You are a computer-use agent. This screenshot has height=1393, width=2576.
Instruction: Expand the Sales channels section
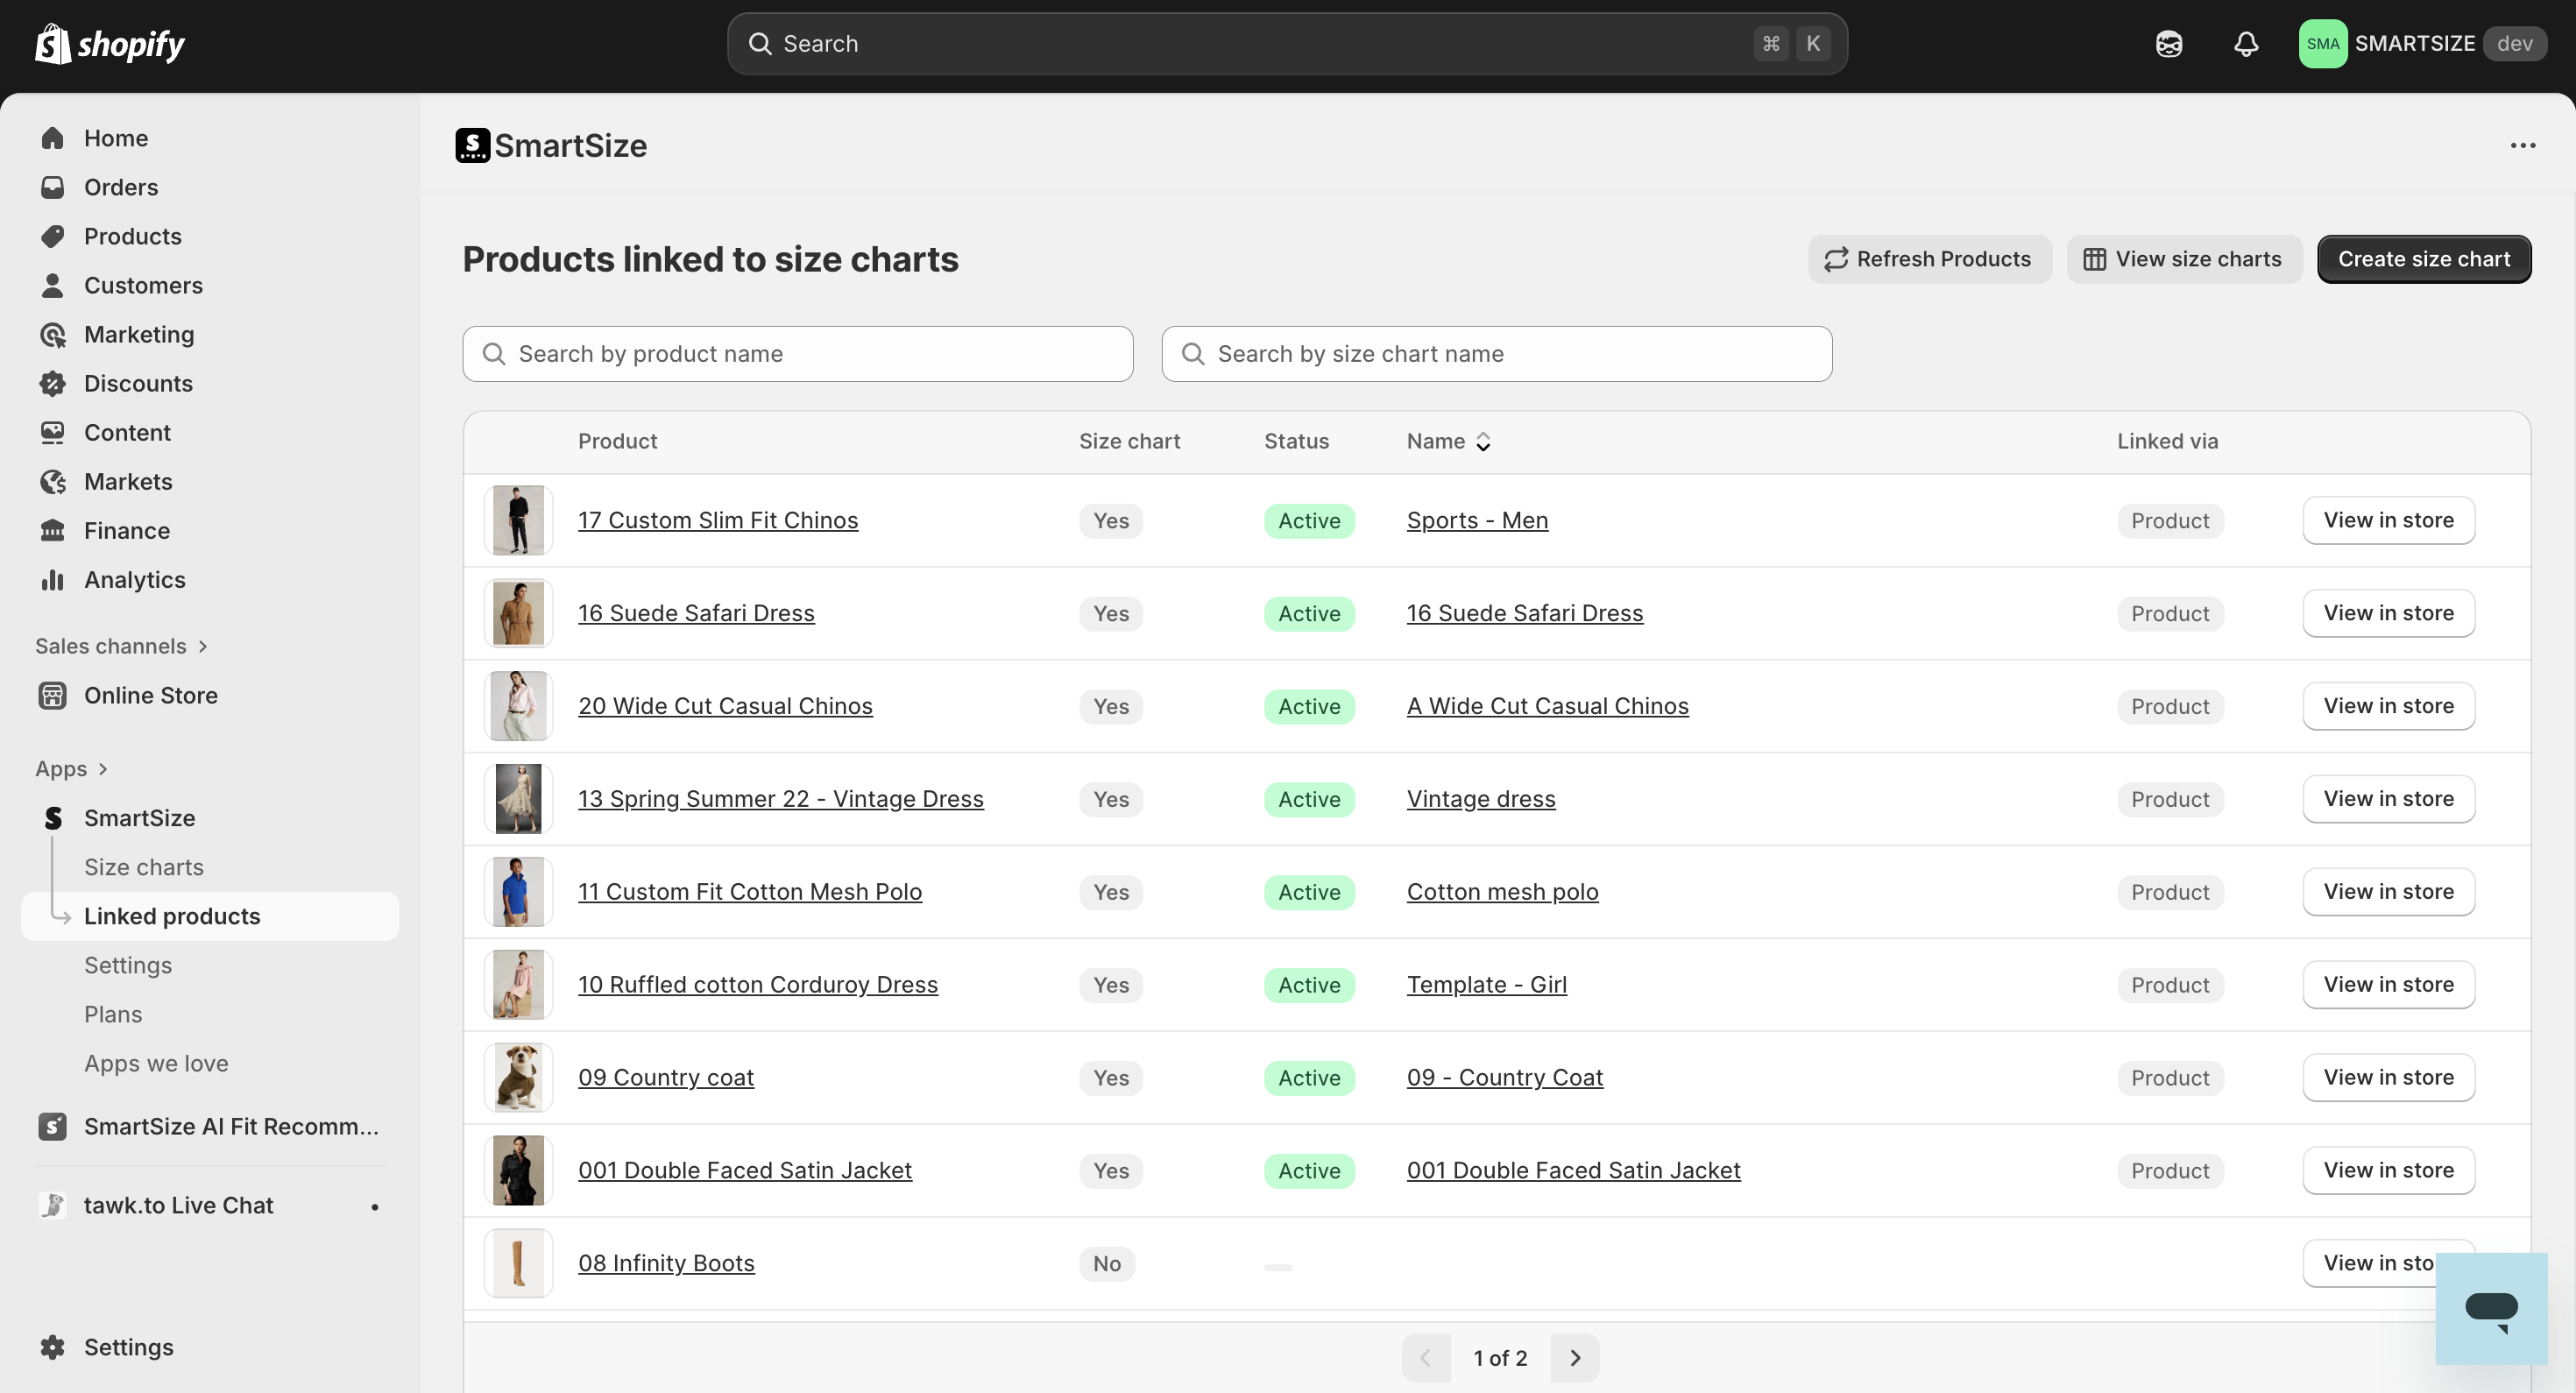(x=120, y=646)
